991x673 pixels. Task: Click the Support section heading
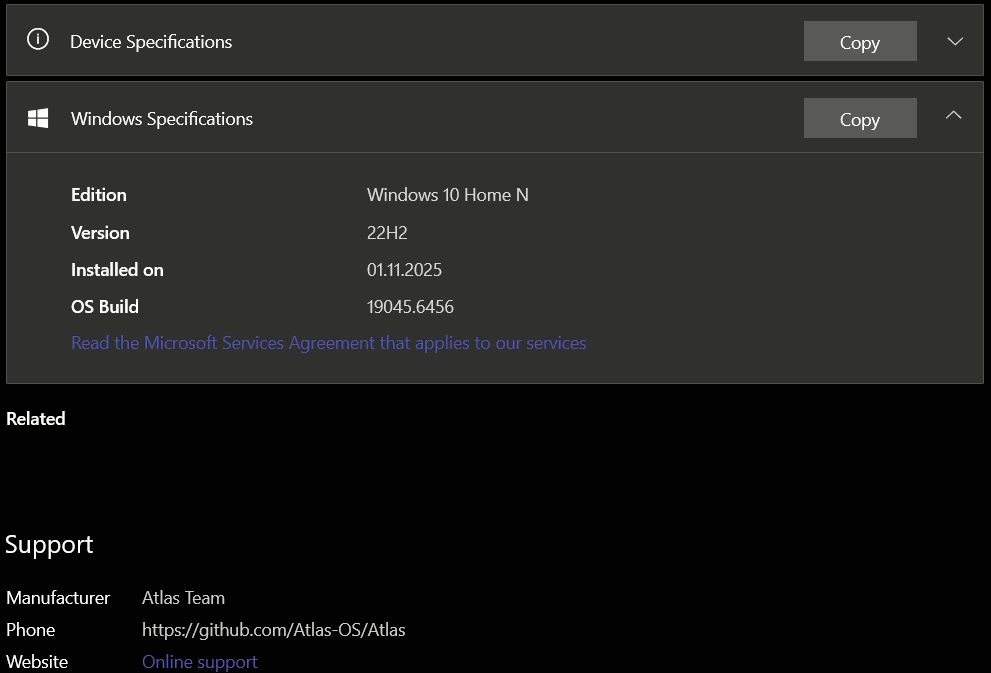coord(49,545)
